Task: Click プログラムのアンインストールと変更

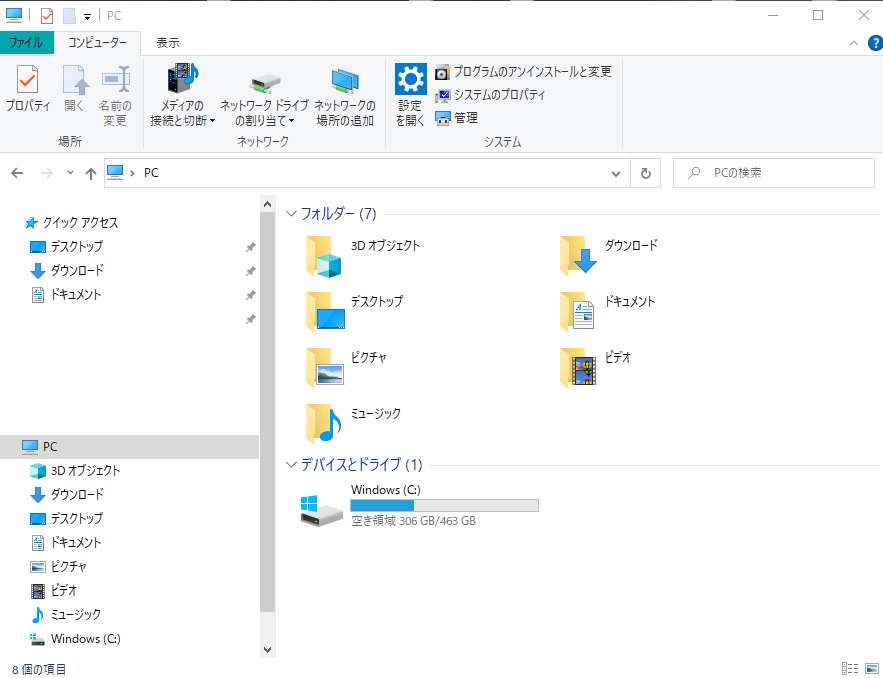Action: coord(523,72)
